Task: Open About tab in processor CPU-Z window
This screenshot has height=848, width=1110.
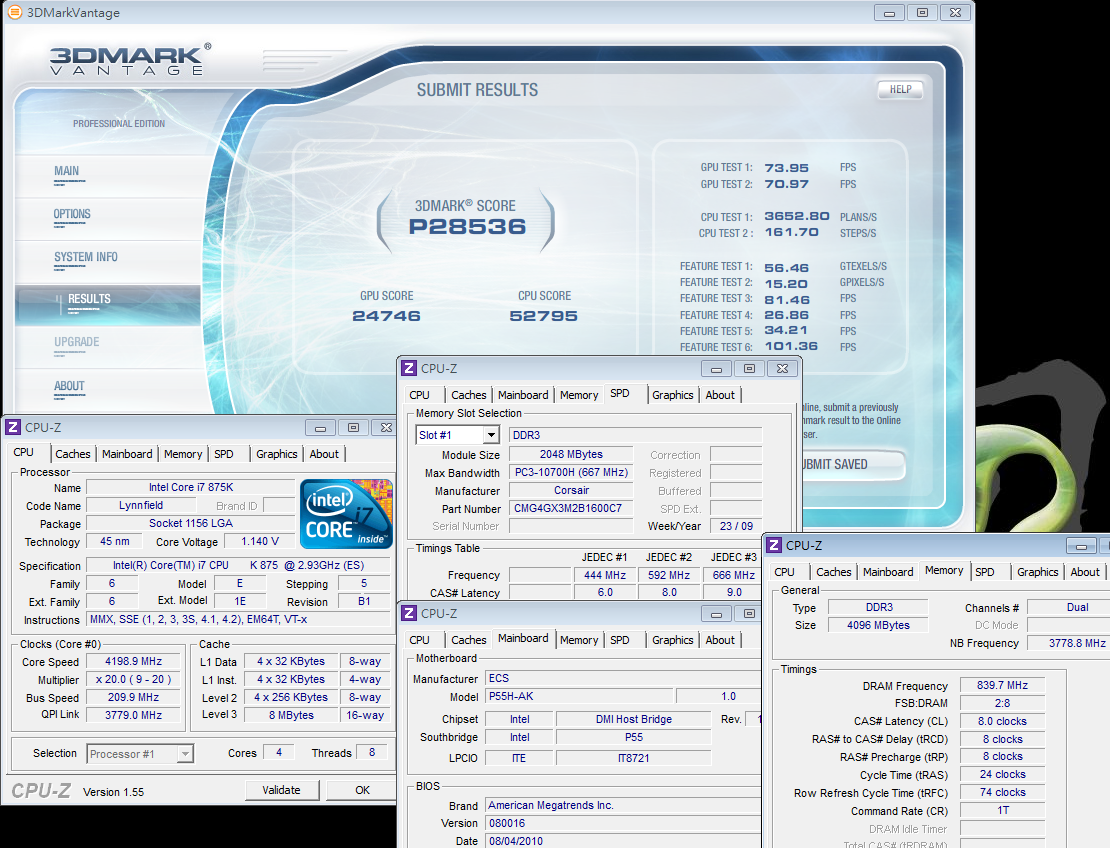Action: tap(324, 454)
